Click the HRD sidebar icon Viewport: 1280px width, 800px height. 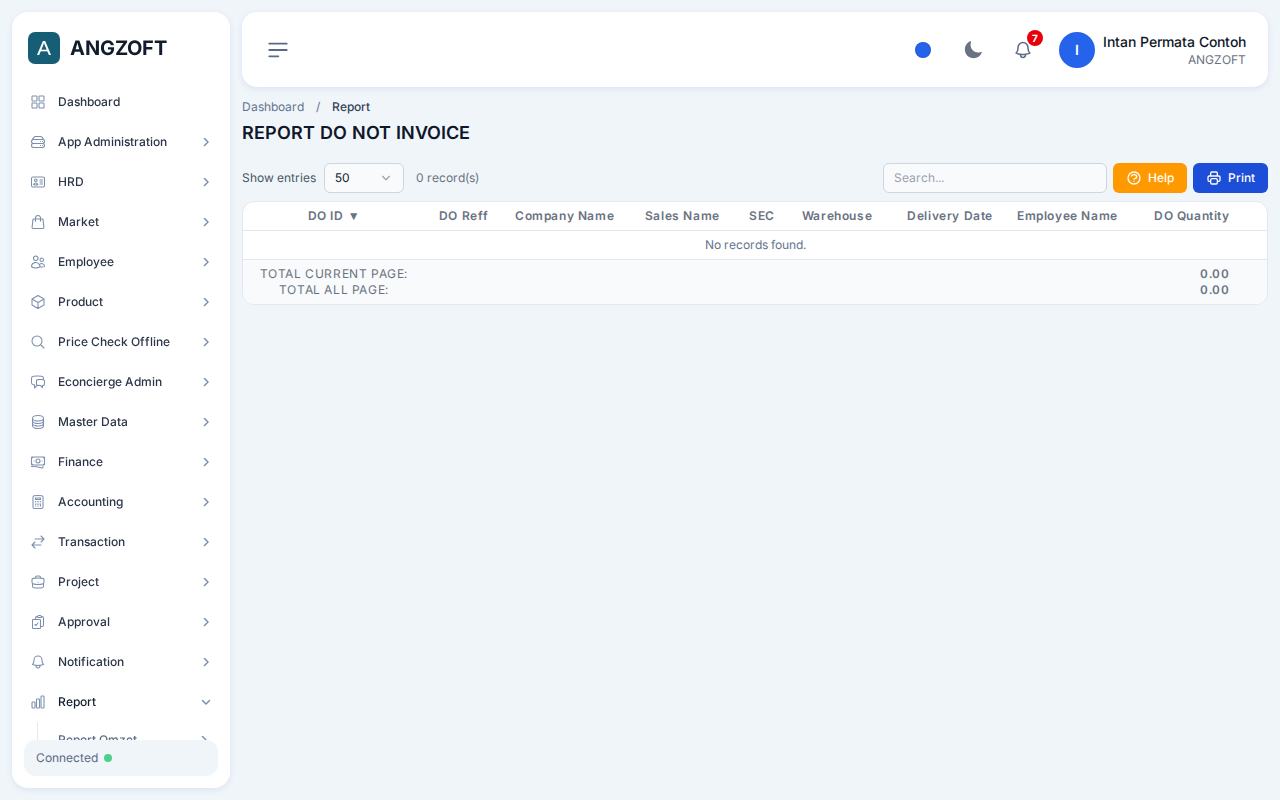click(38, 182)
